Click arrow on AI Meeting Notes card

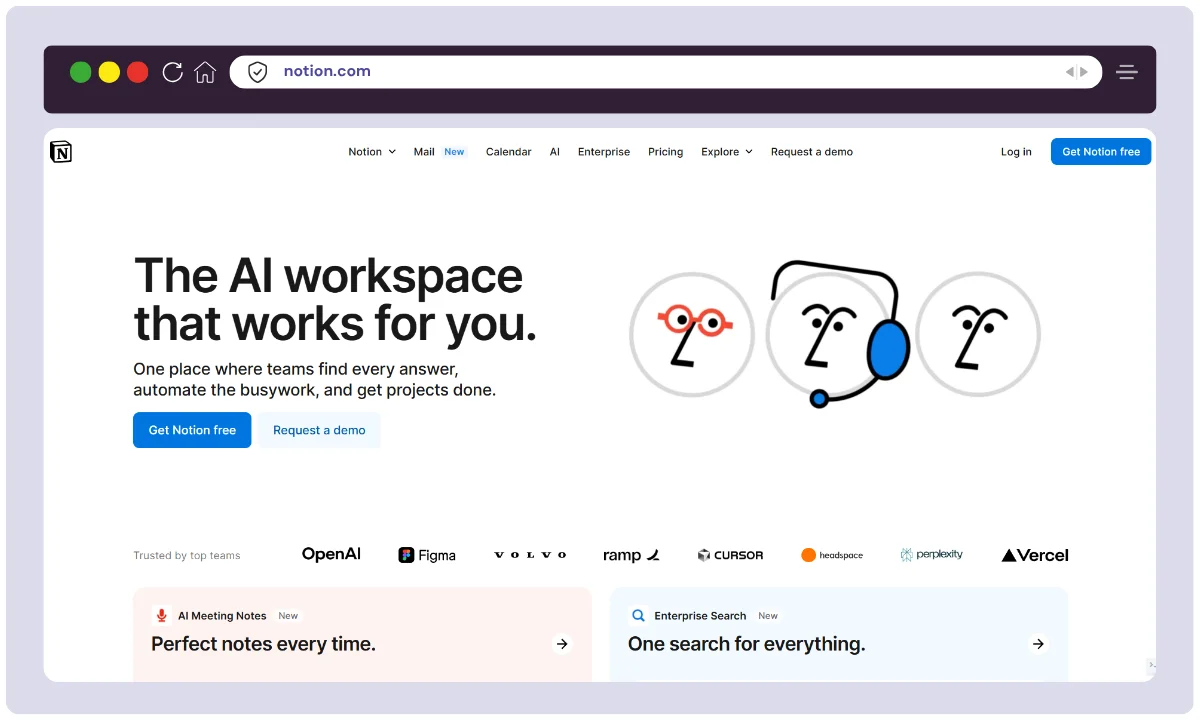tap(562, 644)
